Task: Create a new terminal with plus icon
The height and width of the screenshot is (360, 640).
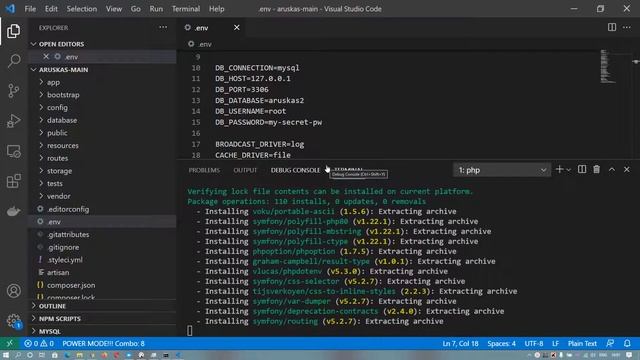Action: click(559, 169)
